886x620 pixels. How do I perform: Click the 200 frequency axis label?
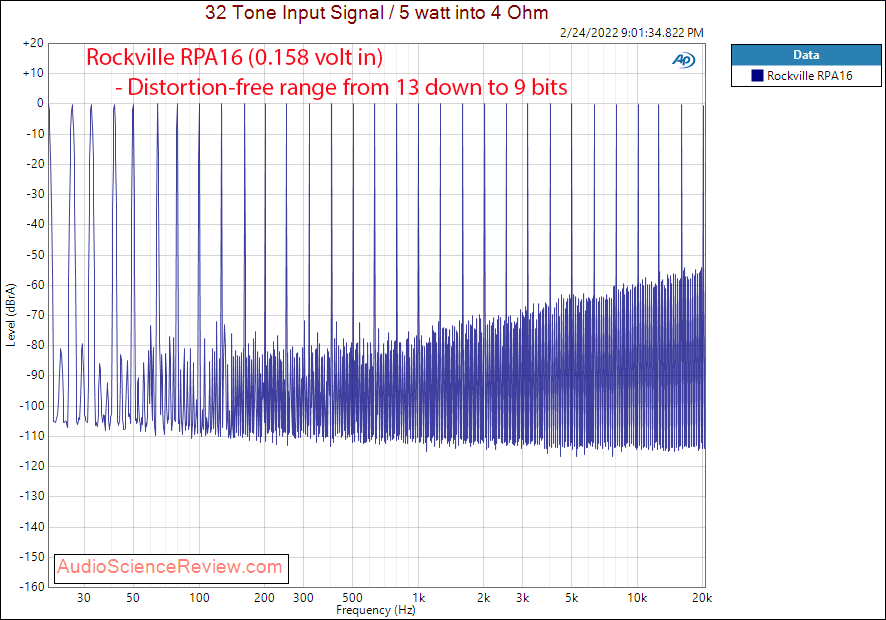(x=264, y=598)
